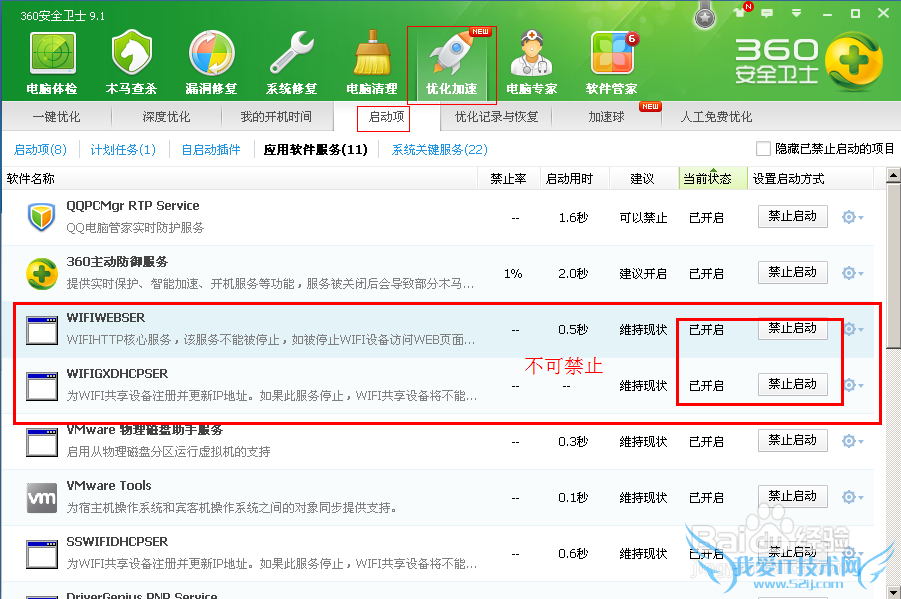Switch to 深度优化 tab
Screen dimensions: 901x599
pyautogui.click(x=166, y=117)
